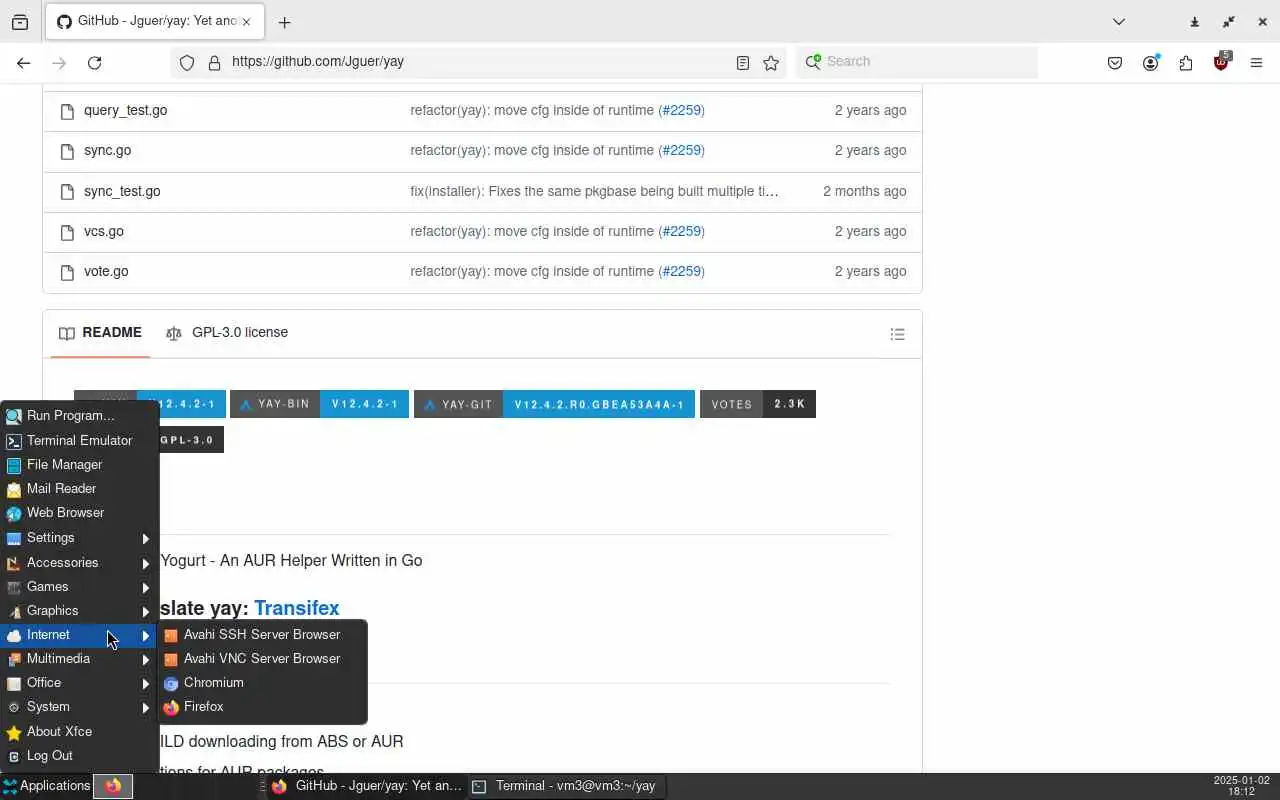
Task: Choose Log Out from menu
Action: [x=80, y=756]
